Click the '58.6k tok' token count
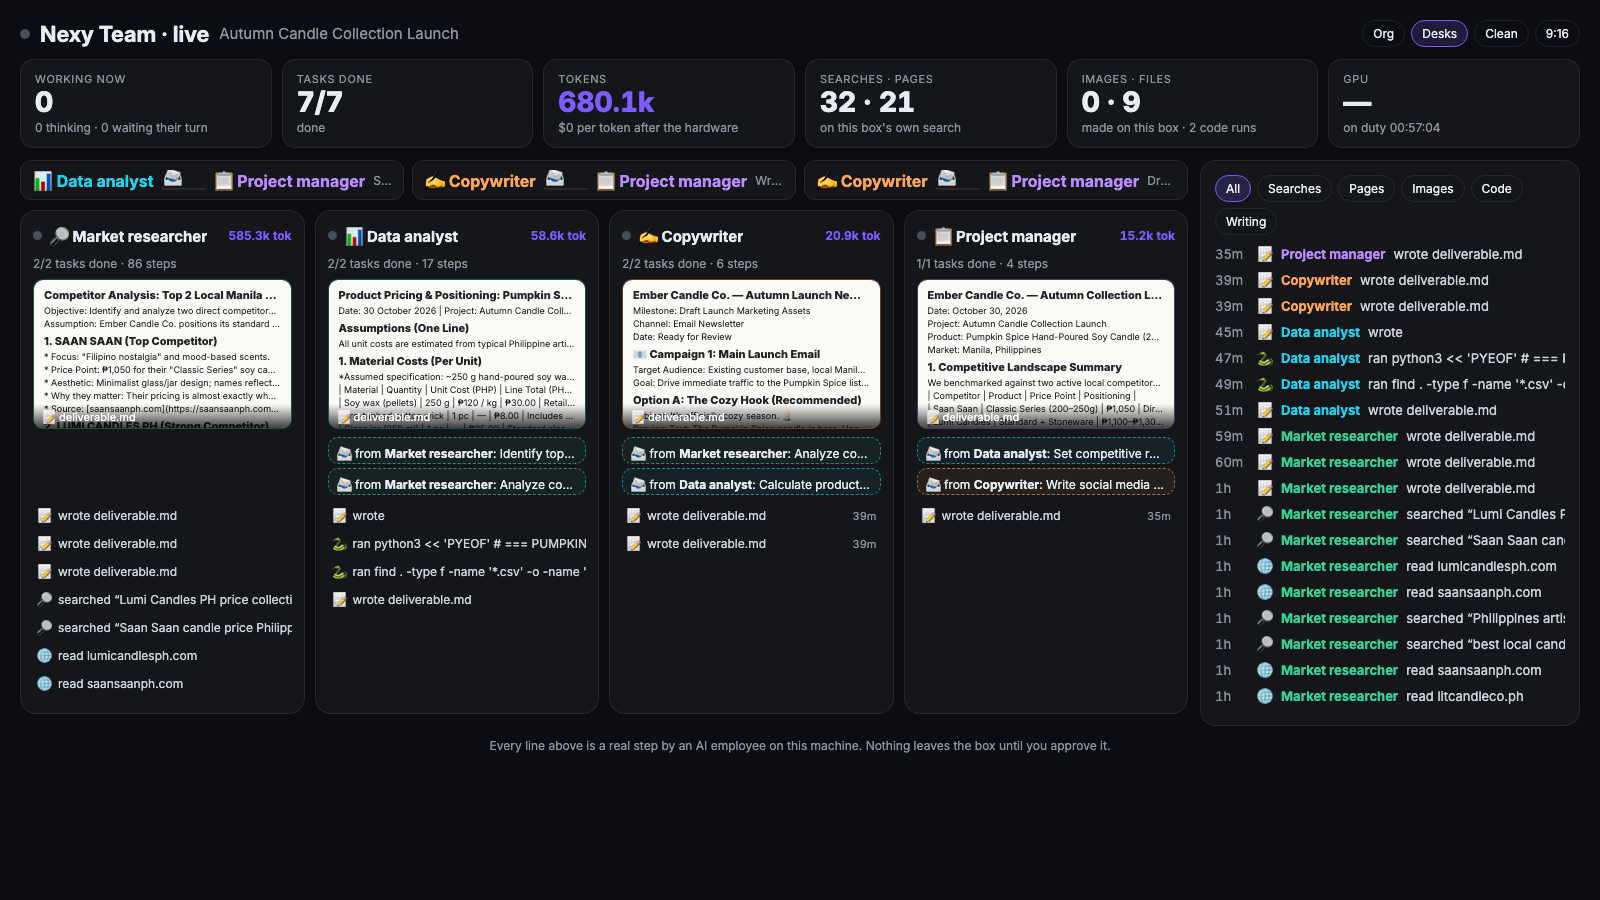 pos(558,236)
